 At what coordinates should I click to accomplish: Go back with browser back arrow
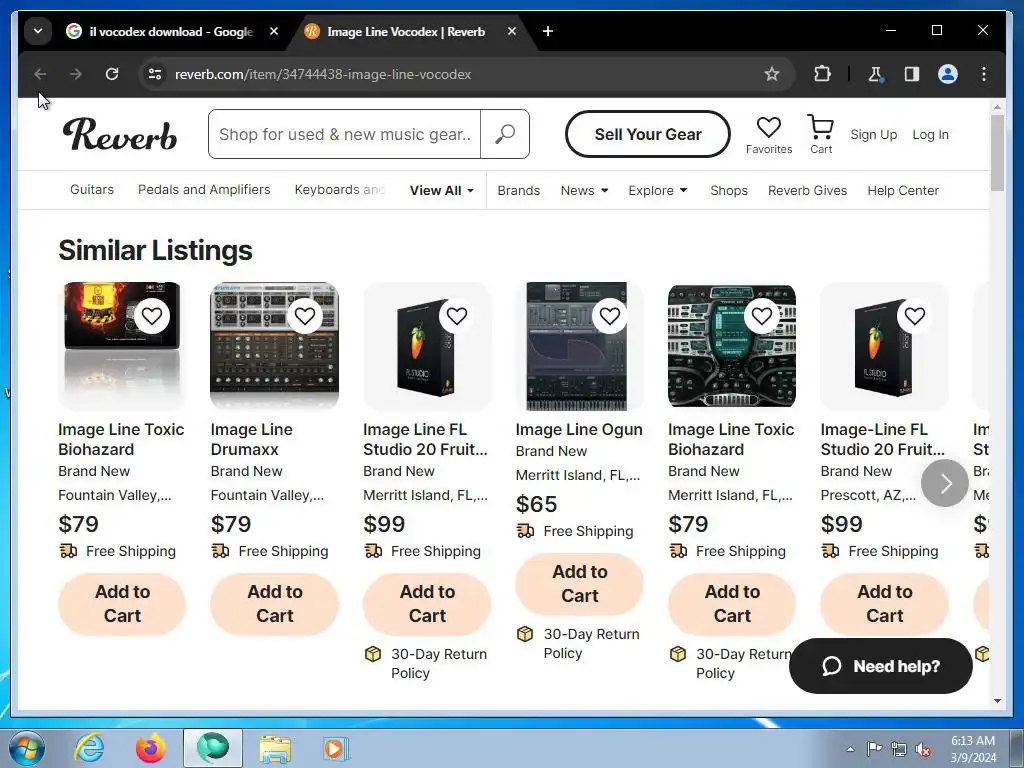coord(40,74)
